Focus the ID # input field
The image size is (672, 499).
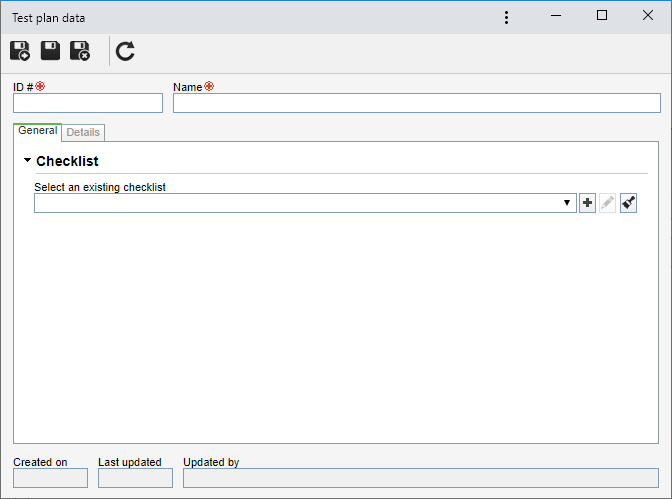coord(88,103)
